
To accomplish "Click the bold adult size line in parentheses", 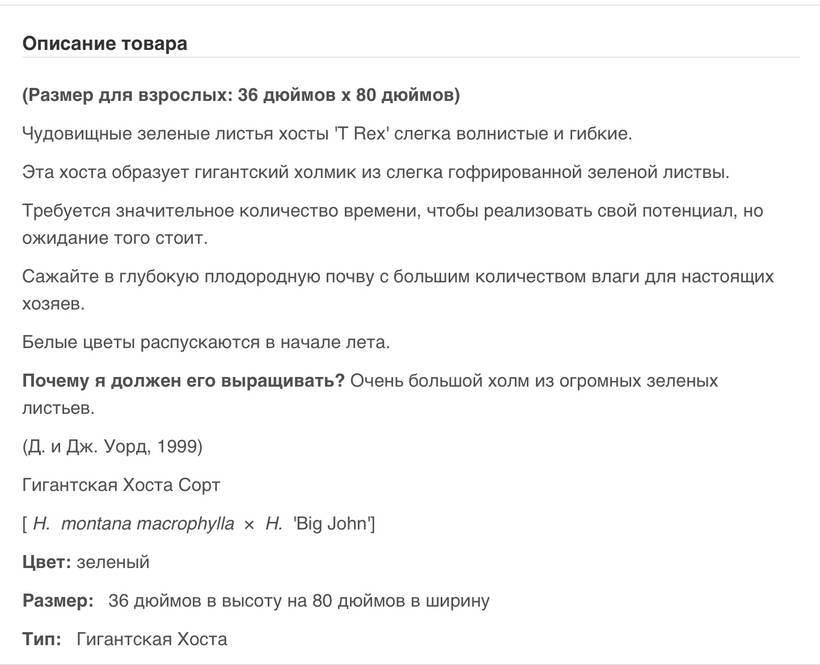I will click(x=241, y=95).
